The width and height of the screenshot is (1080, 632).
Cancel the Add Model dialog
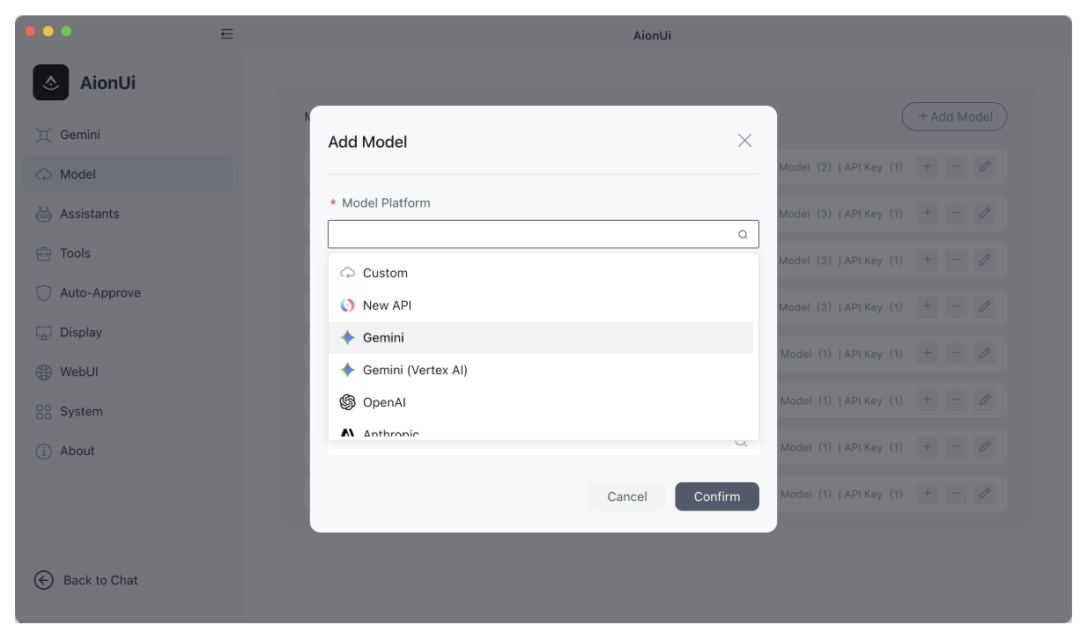pyautogui.click(x=627, y=497)
